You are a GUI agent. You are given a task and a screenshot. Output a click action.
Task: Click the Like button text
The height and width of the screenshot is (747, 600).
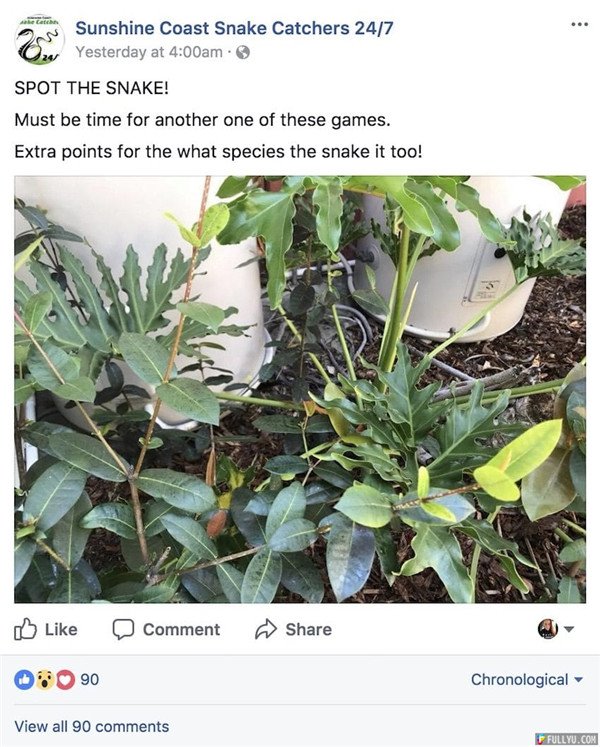click(x=61, y=629)
